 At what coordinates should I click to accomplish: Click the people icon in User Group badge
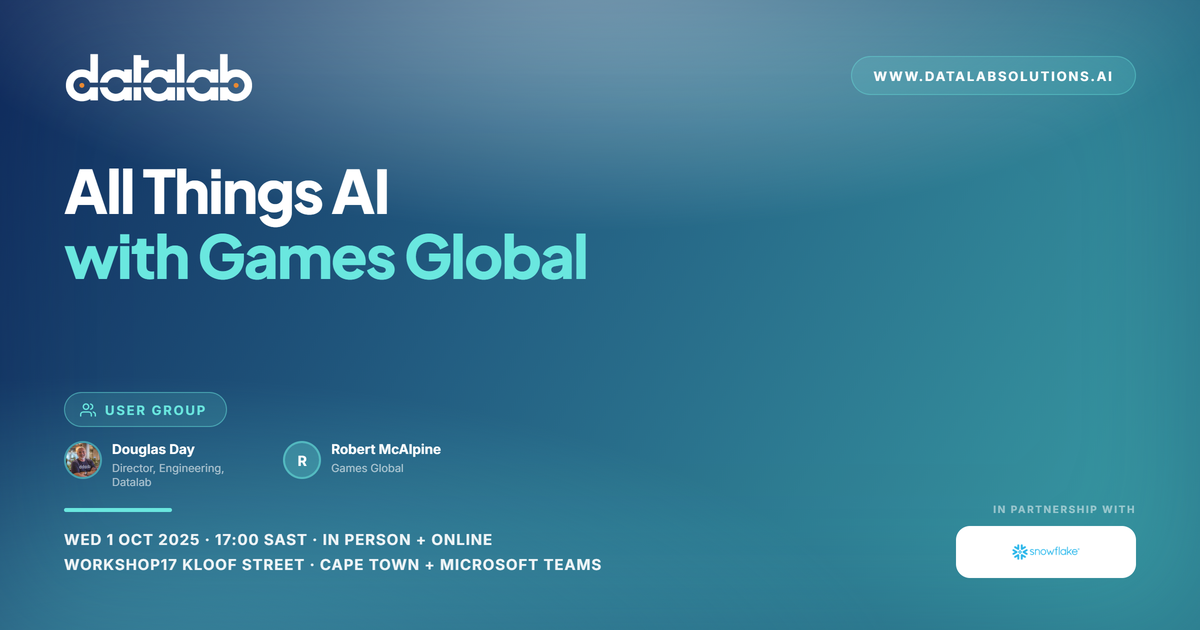[88, 410]
